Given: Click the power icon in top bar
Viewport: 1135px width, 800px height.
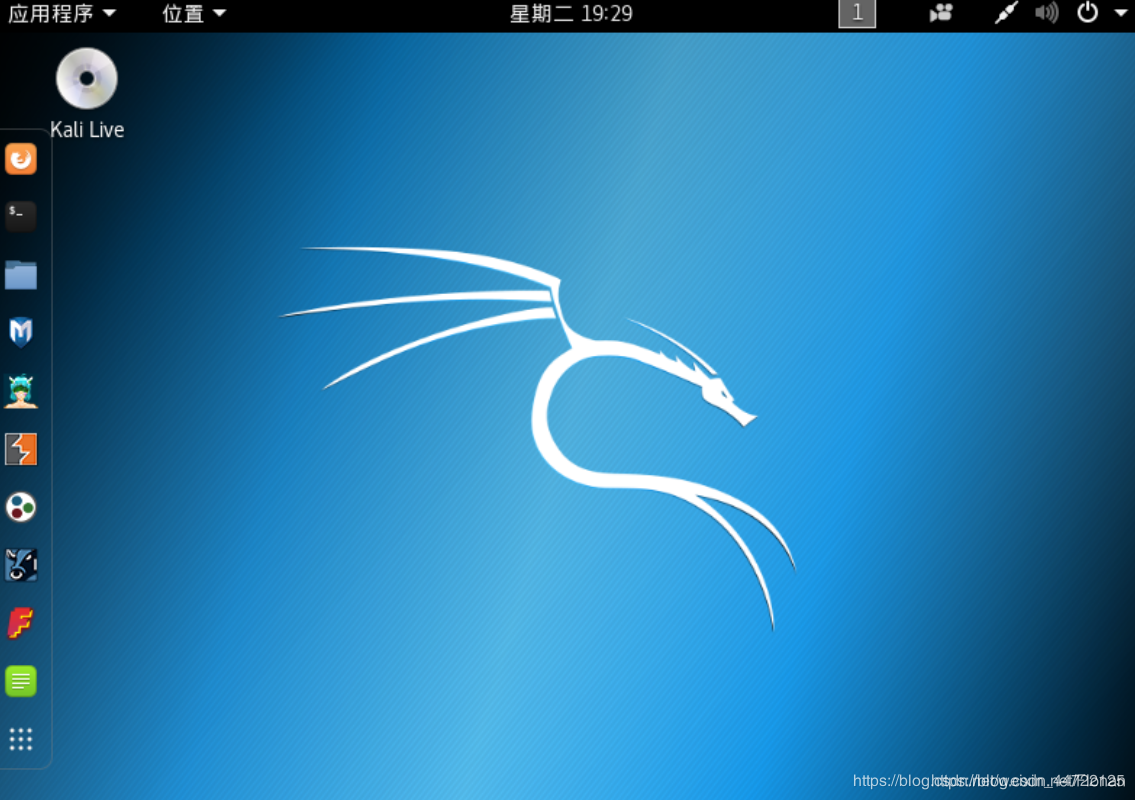Looking at the screenshot, I should click(1087, 12).
